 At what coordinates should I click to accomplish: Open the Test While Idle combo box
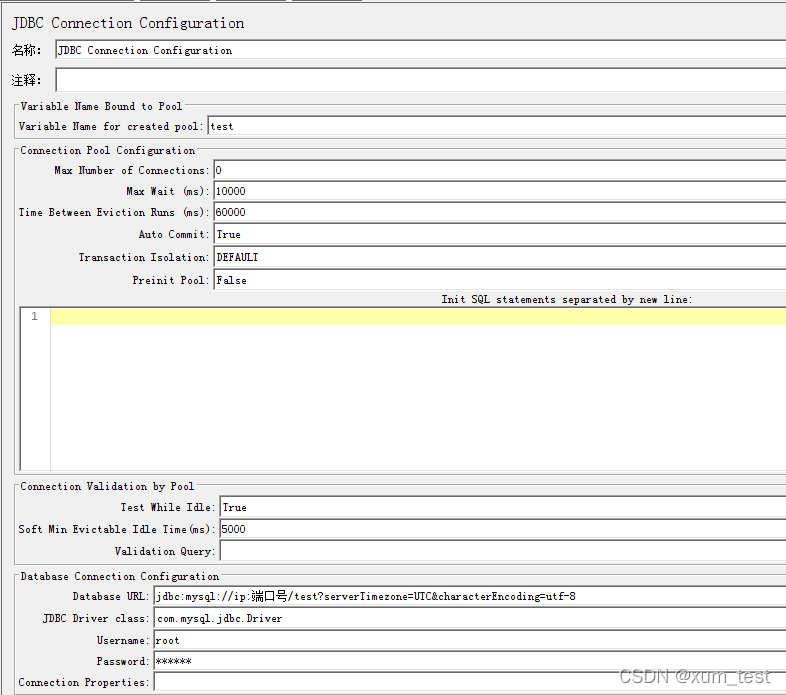(503, 507)
